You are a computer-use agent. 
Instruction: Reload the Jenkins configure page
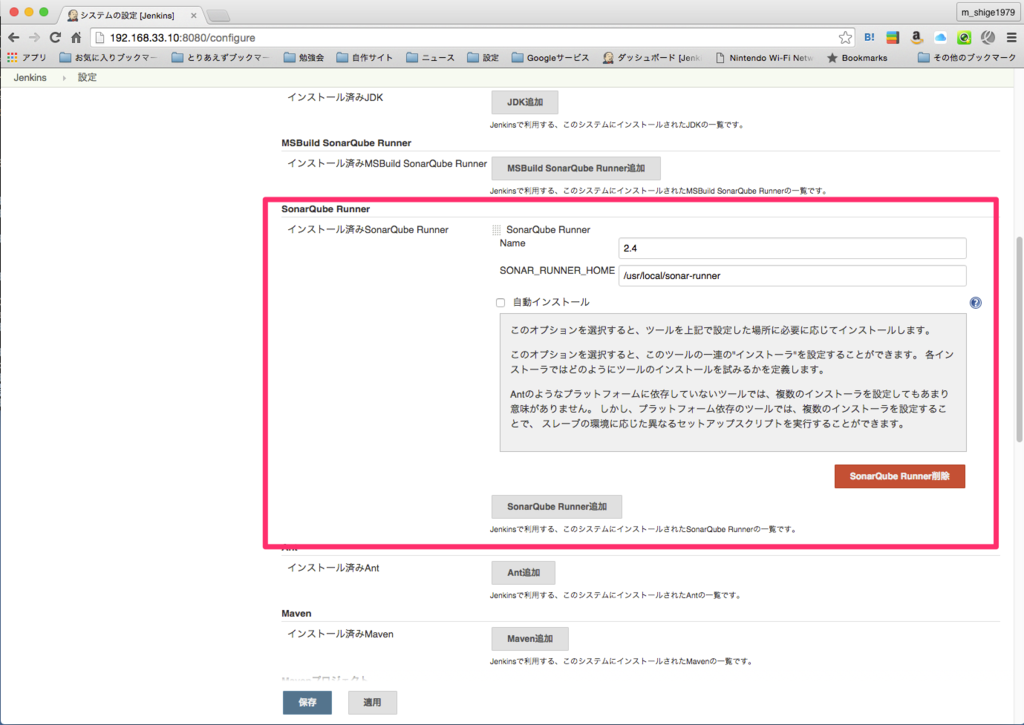pos(56,38)
